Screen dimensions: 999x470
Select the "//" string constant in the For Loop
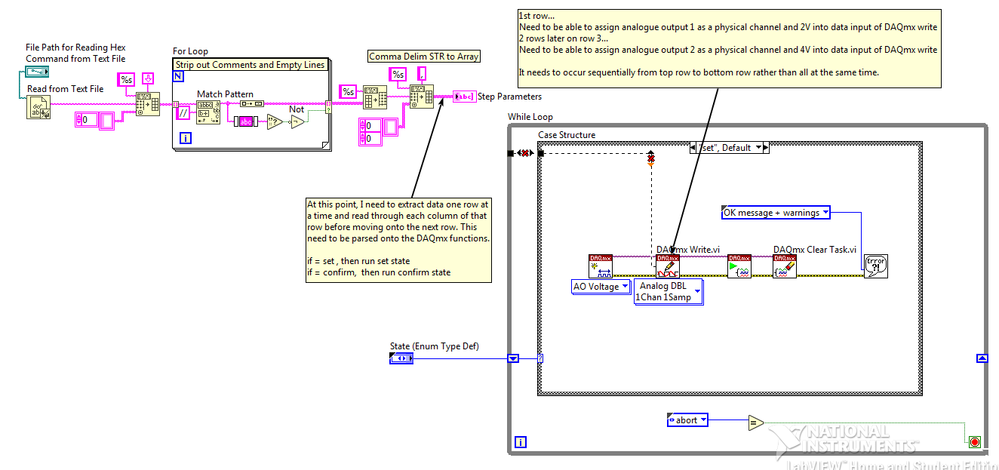click(183, 113)
